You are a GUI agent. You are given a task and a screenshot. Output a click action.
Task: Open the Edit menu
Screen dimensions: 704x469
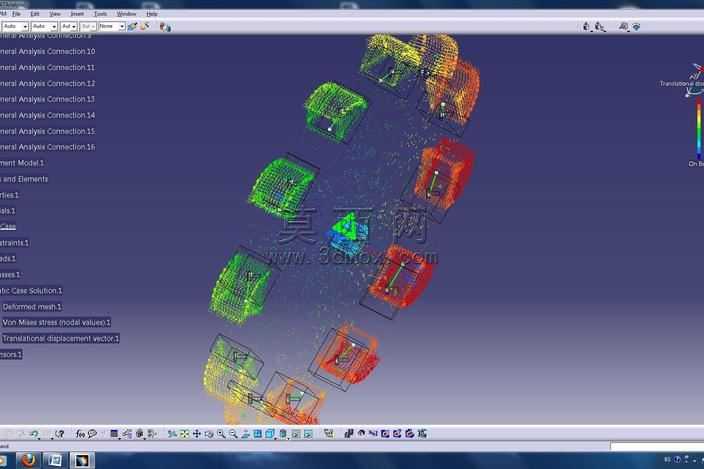point(35,14)
